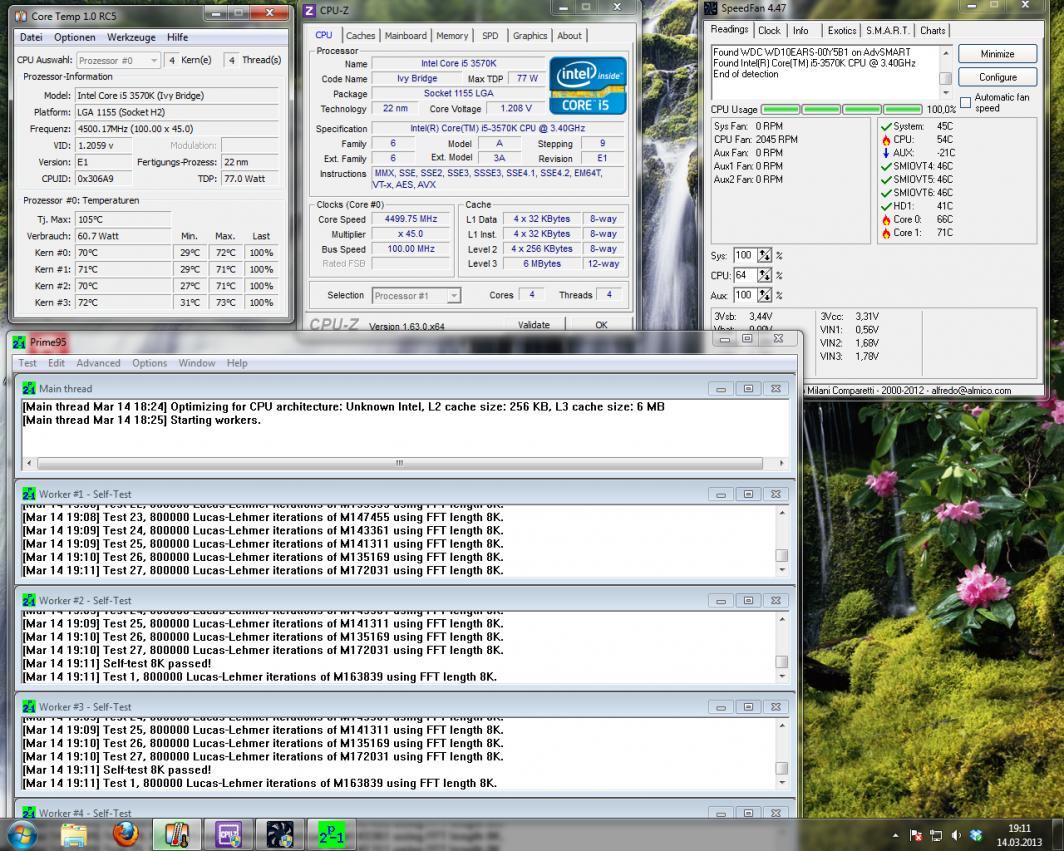The width and height of the screenshot is (1064, 851).
Task: Switch to Memory tab in CPU-Z
Action: tap(452, 35)
